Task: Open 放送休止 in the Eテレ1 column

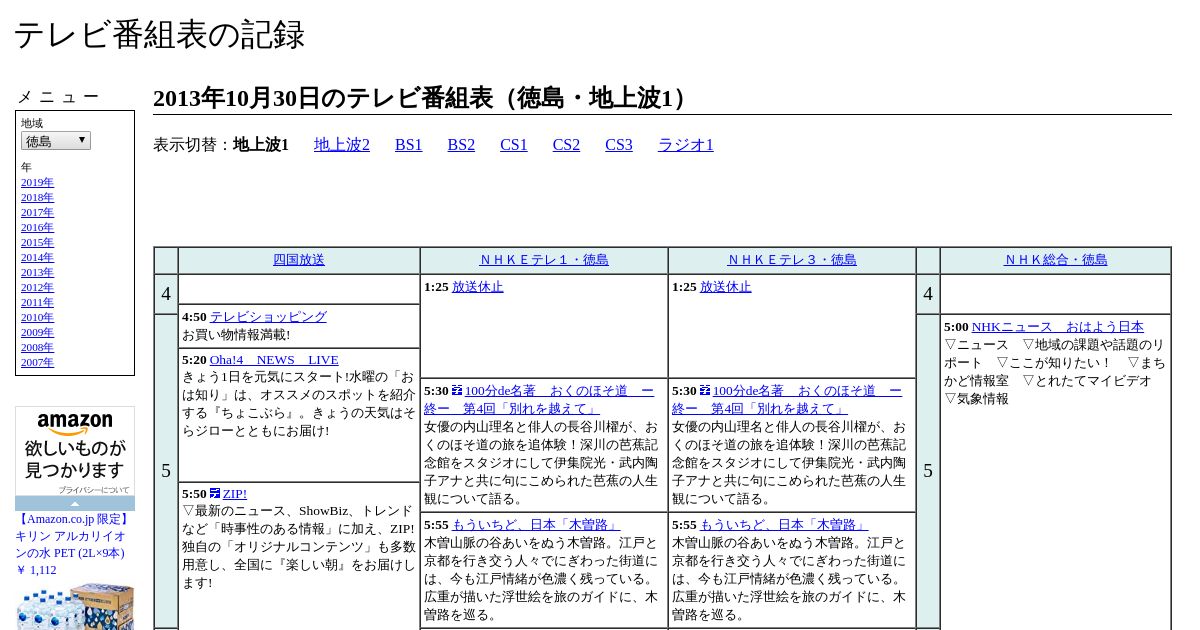Action: tap(478, 286)
